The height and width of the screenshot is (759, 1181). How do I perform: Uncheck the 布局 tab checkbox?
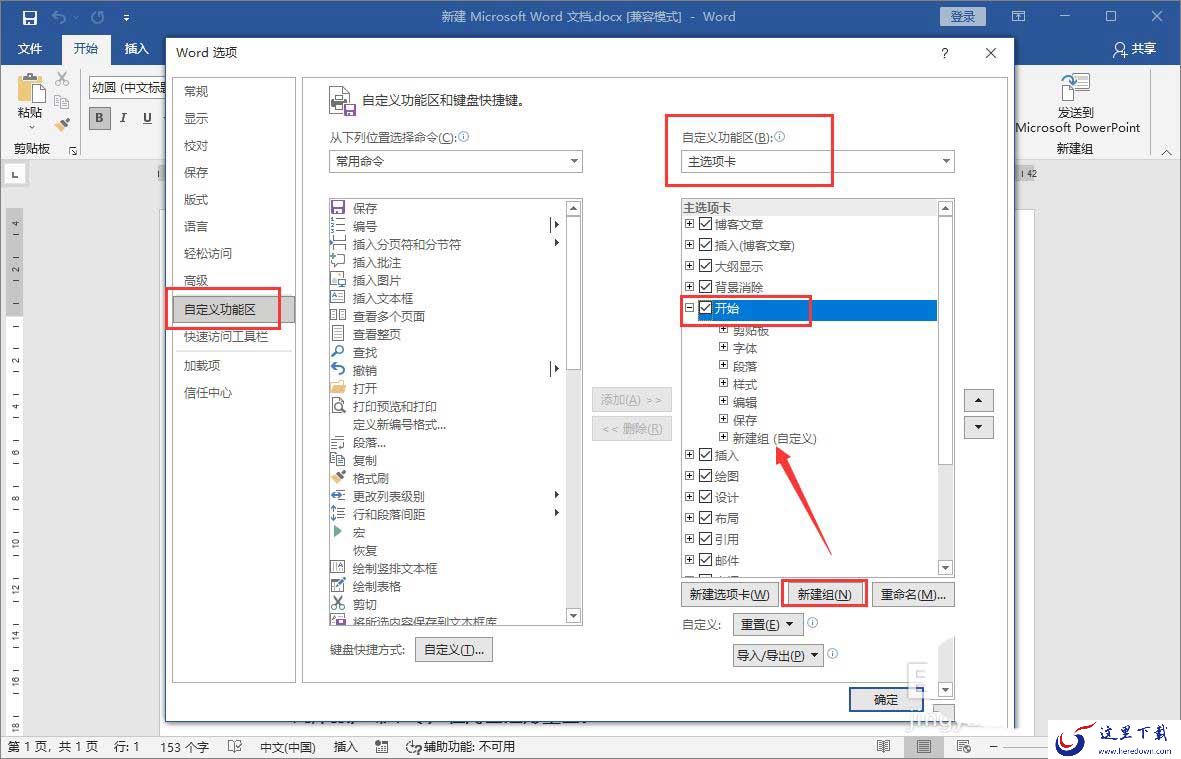pyautogui.click(x=705, y=518)
